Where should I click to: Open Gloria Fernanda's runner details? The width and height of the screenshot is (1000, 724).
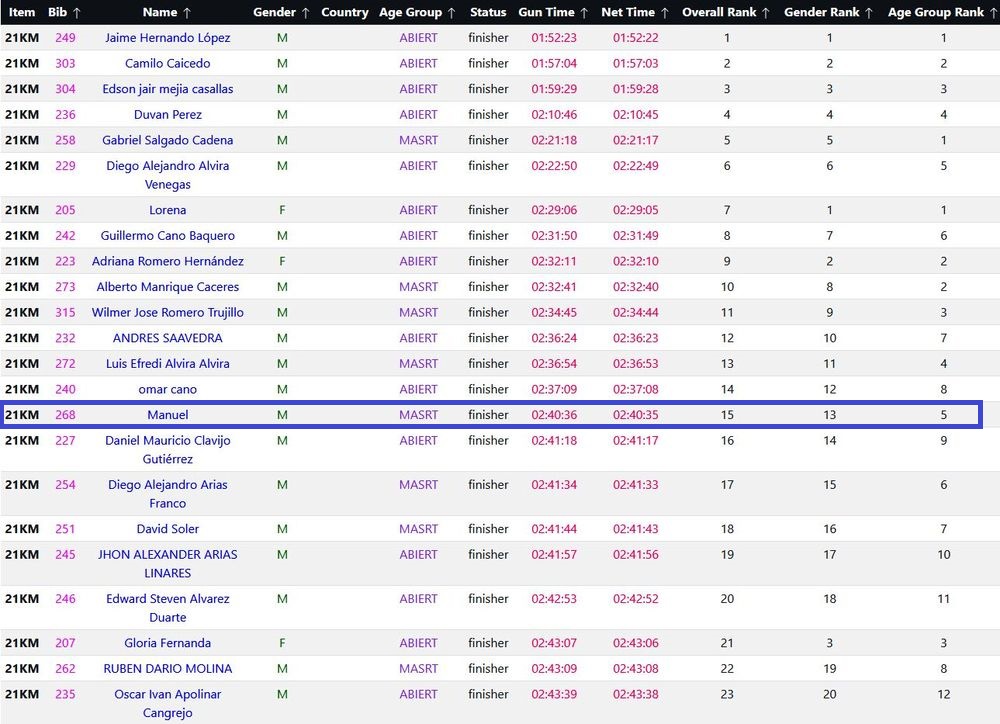tap(167, 643)
